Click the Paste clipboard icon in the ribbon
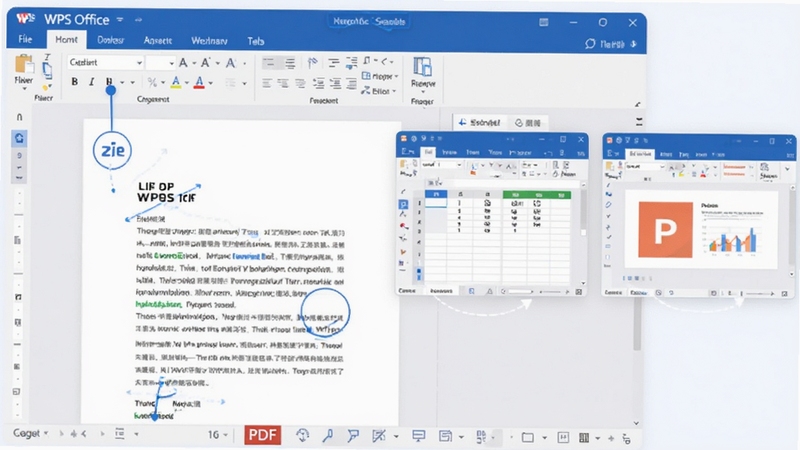The image size is (800, 450). click(x=23, y=65)
